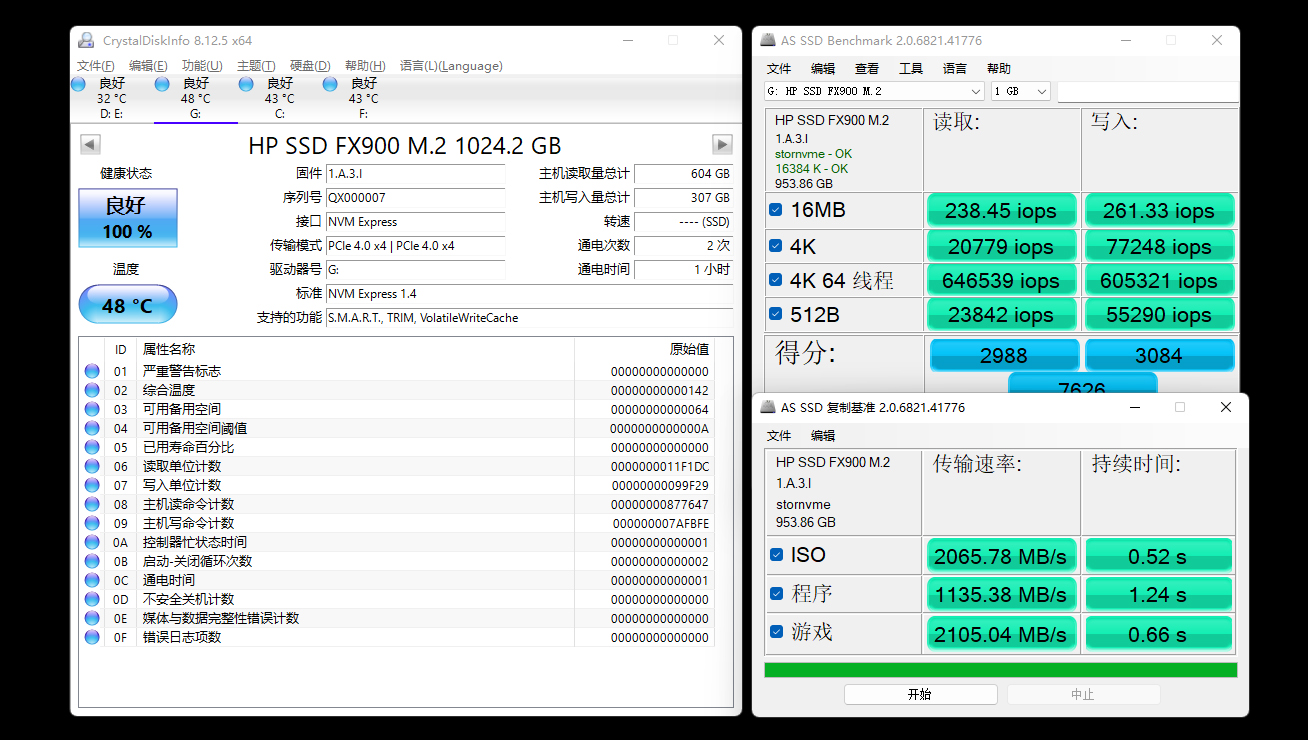
Task: Click status orb for attribute 04
Action: pyautogui.click(x=92, y=428)
